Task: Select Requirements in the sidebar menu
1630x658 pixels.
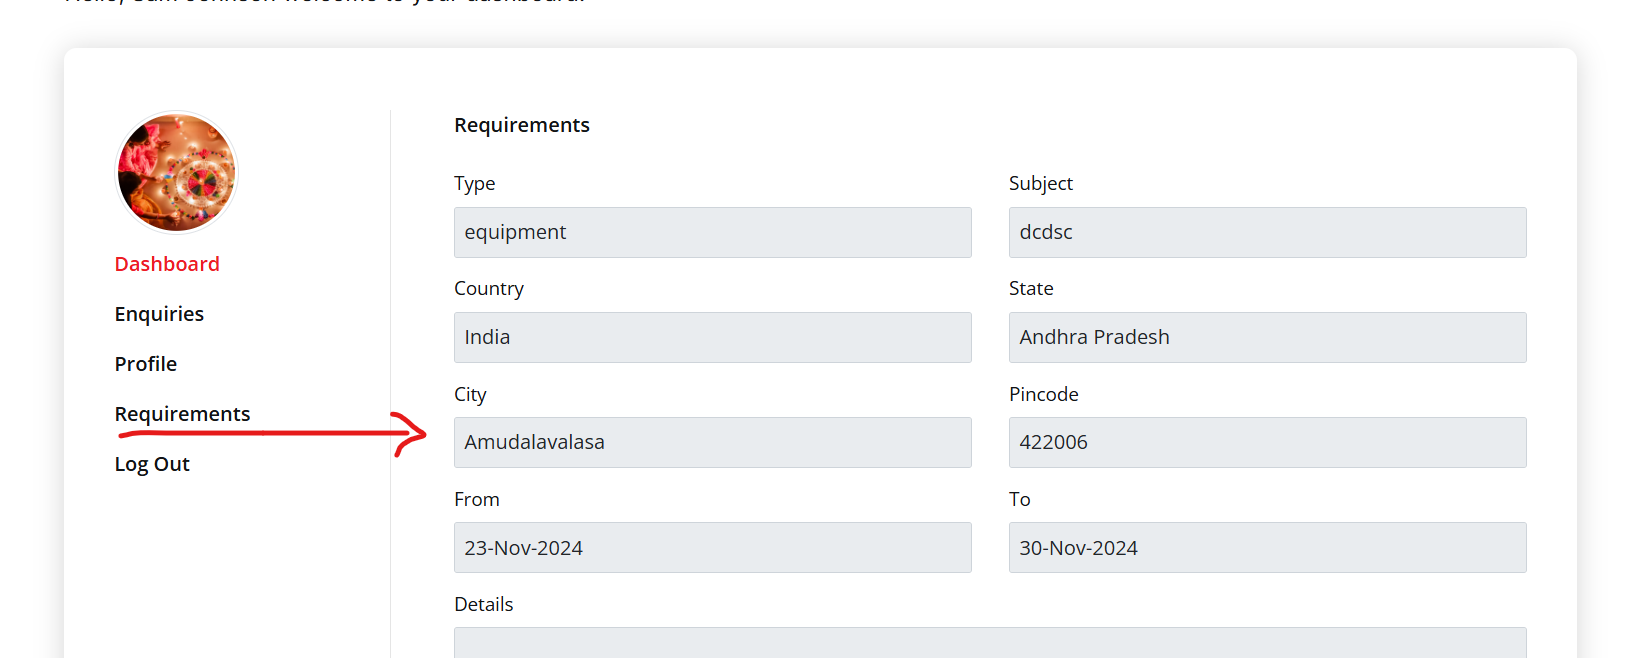Action: [182, 414]
